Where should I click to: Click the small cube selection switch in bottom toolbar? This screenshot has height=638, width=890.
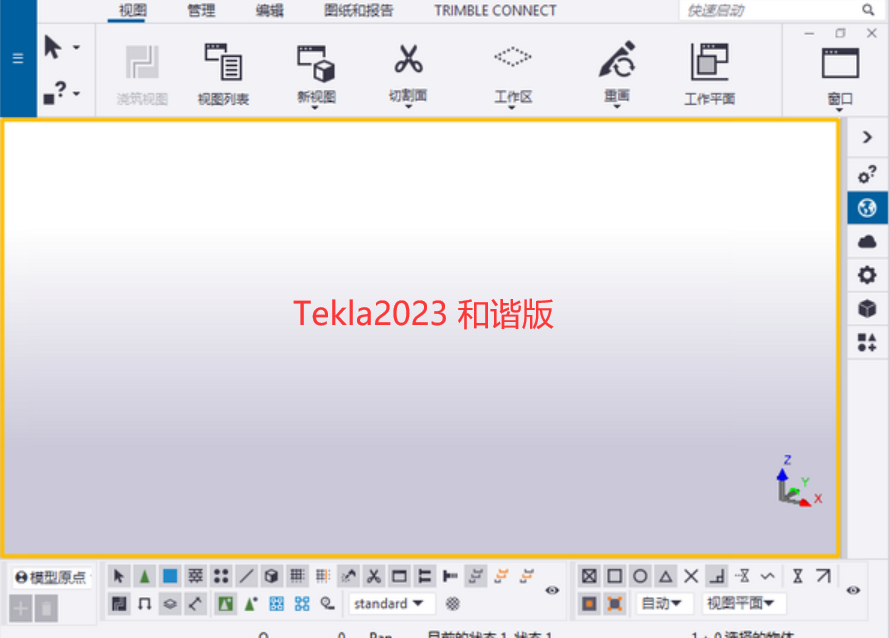[271, 576]
